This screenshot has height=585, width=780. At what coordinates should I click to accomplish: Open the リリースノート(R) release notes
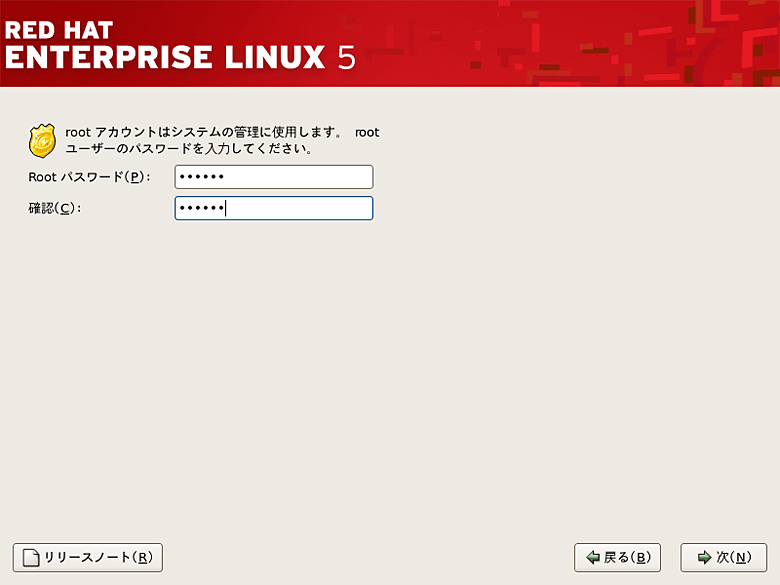[x=87, y=558]
